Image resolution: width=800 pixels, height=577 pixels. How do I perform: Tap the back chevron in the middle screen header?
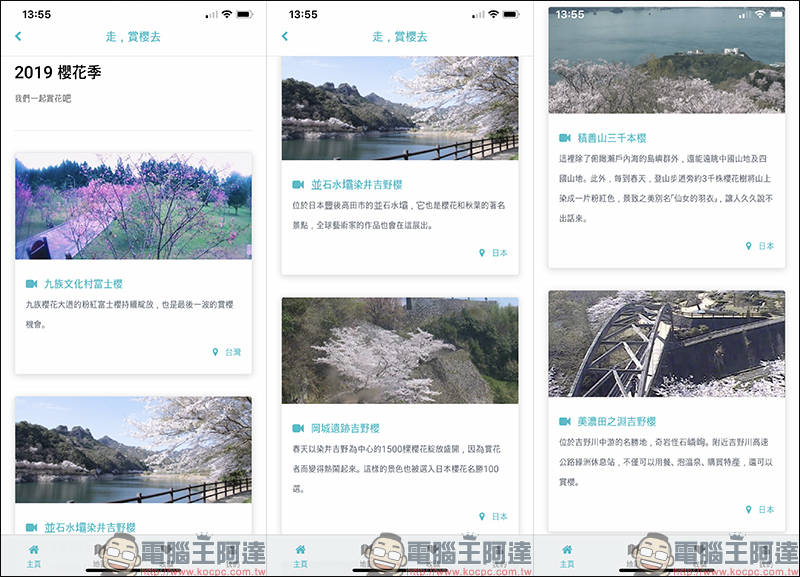pyautogui.click(x=285, y=36)
